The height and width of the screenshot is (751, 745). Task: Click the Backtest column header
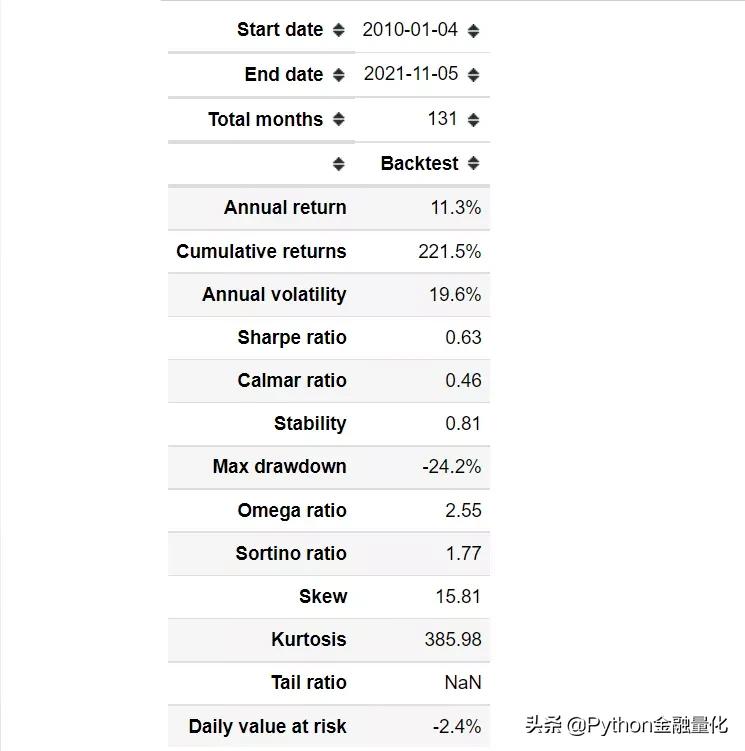pos(419,163)
